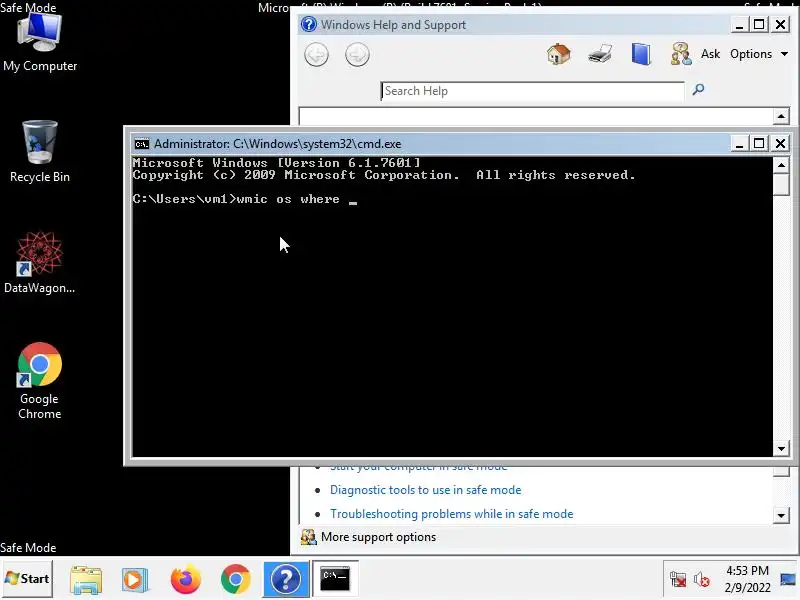This screenshot has width=800, height=600.
Task: Click the Help window bottom scroll-down arrow
Action: (781, 515)
